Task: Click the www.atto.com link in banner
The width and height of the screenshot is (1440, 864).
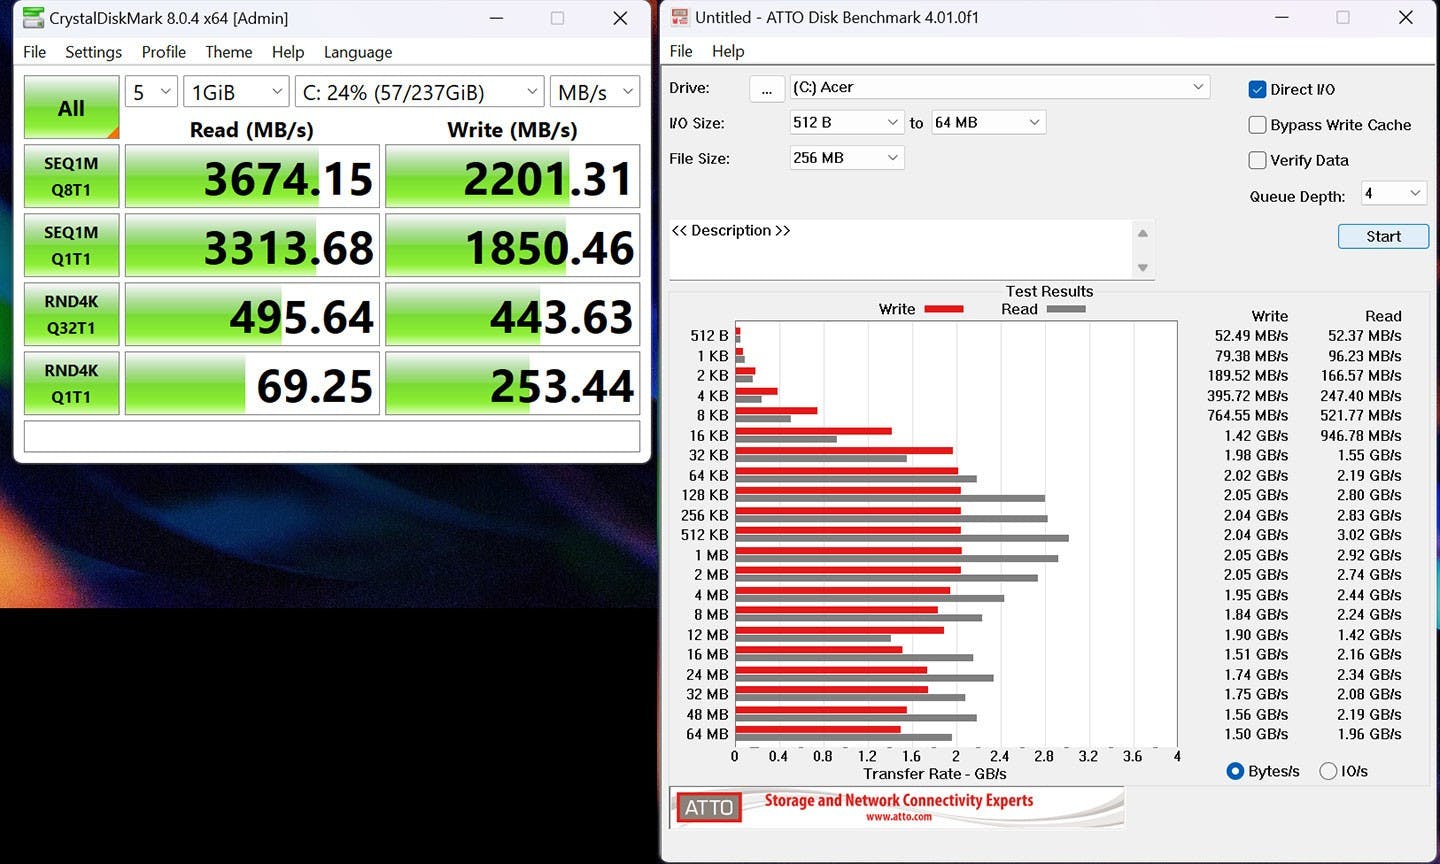Action: [898, 817]
